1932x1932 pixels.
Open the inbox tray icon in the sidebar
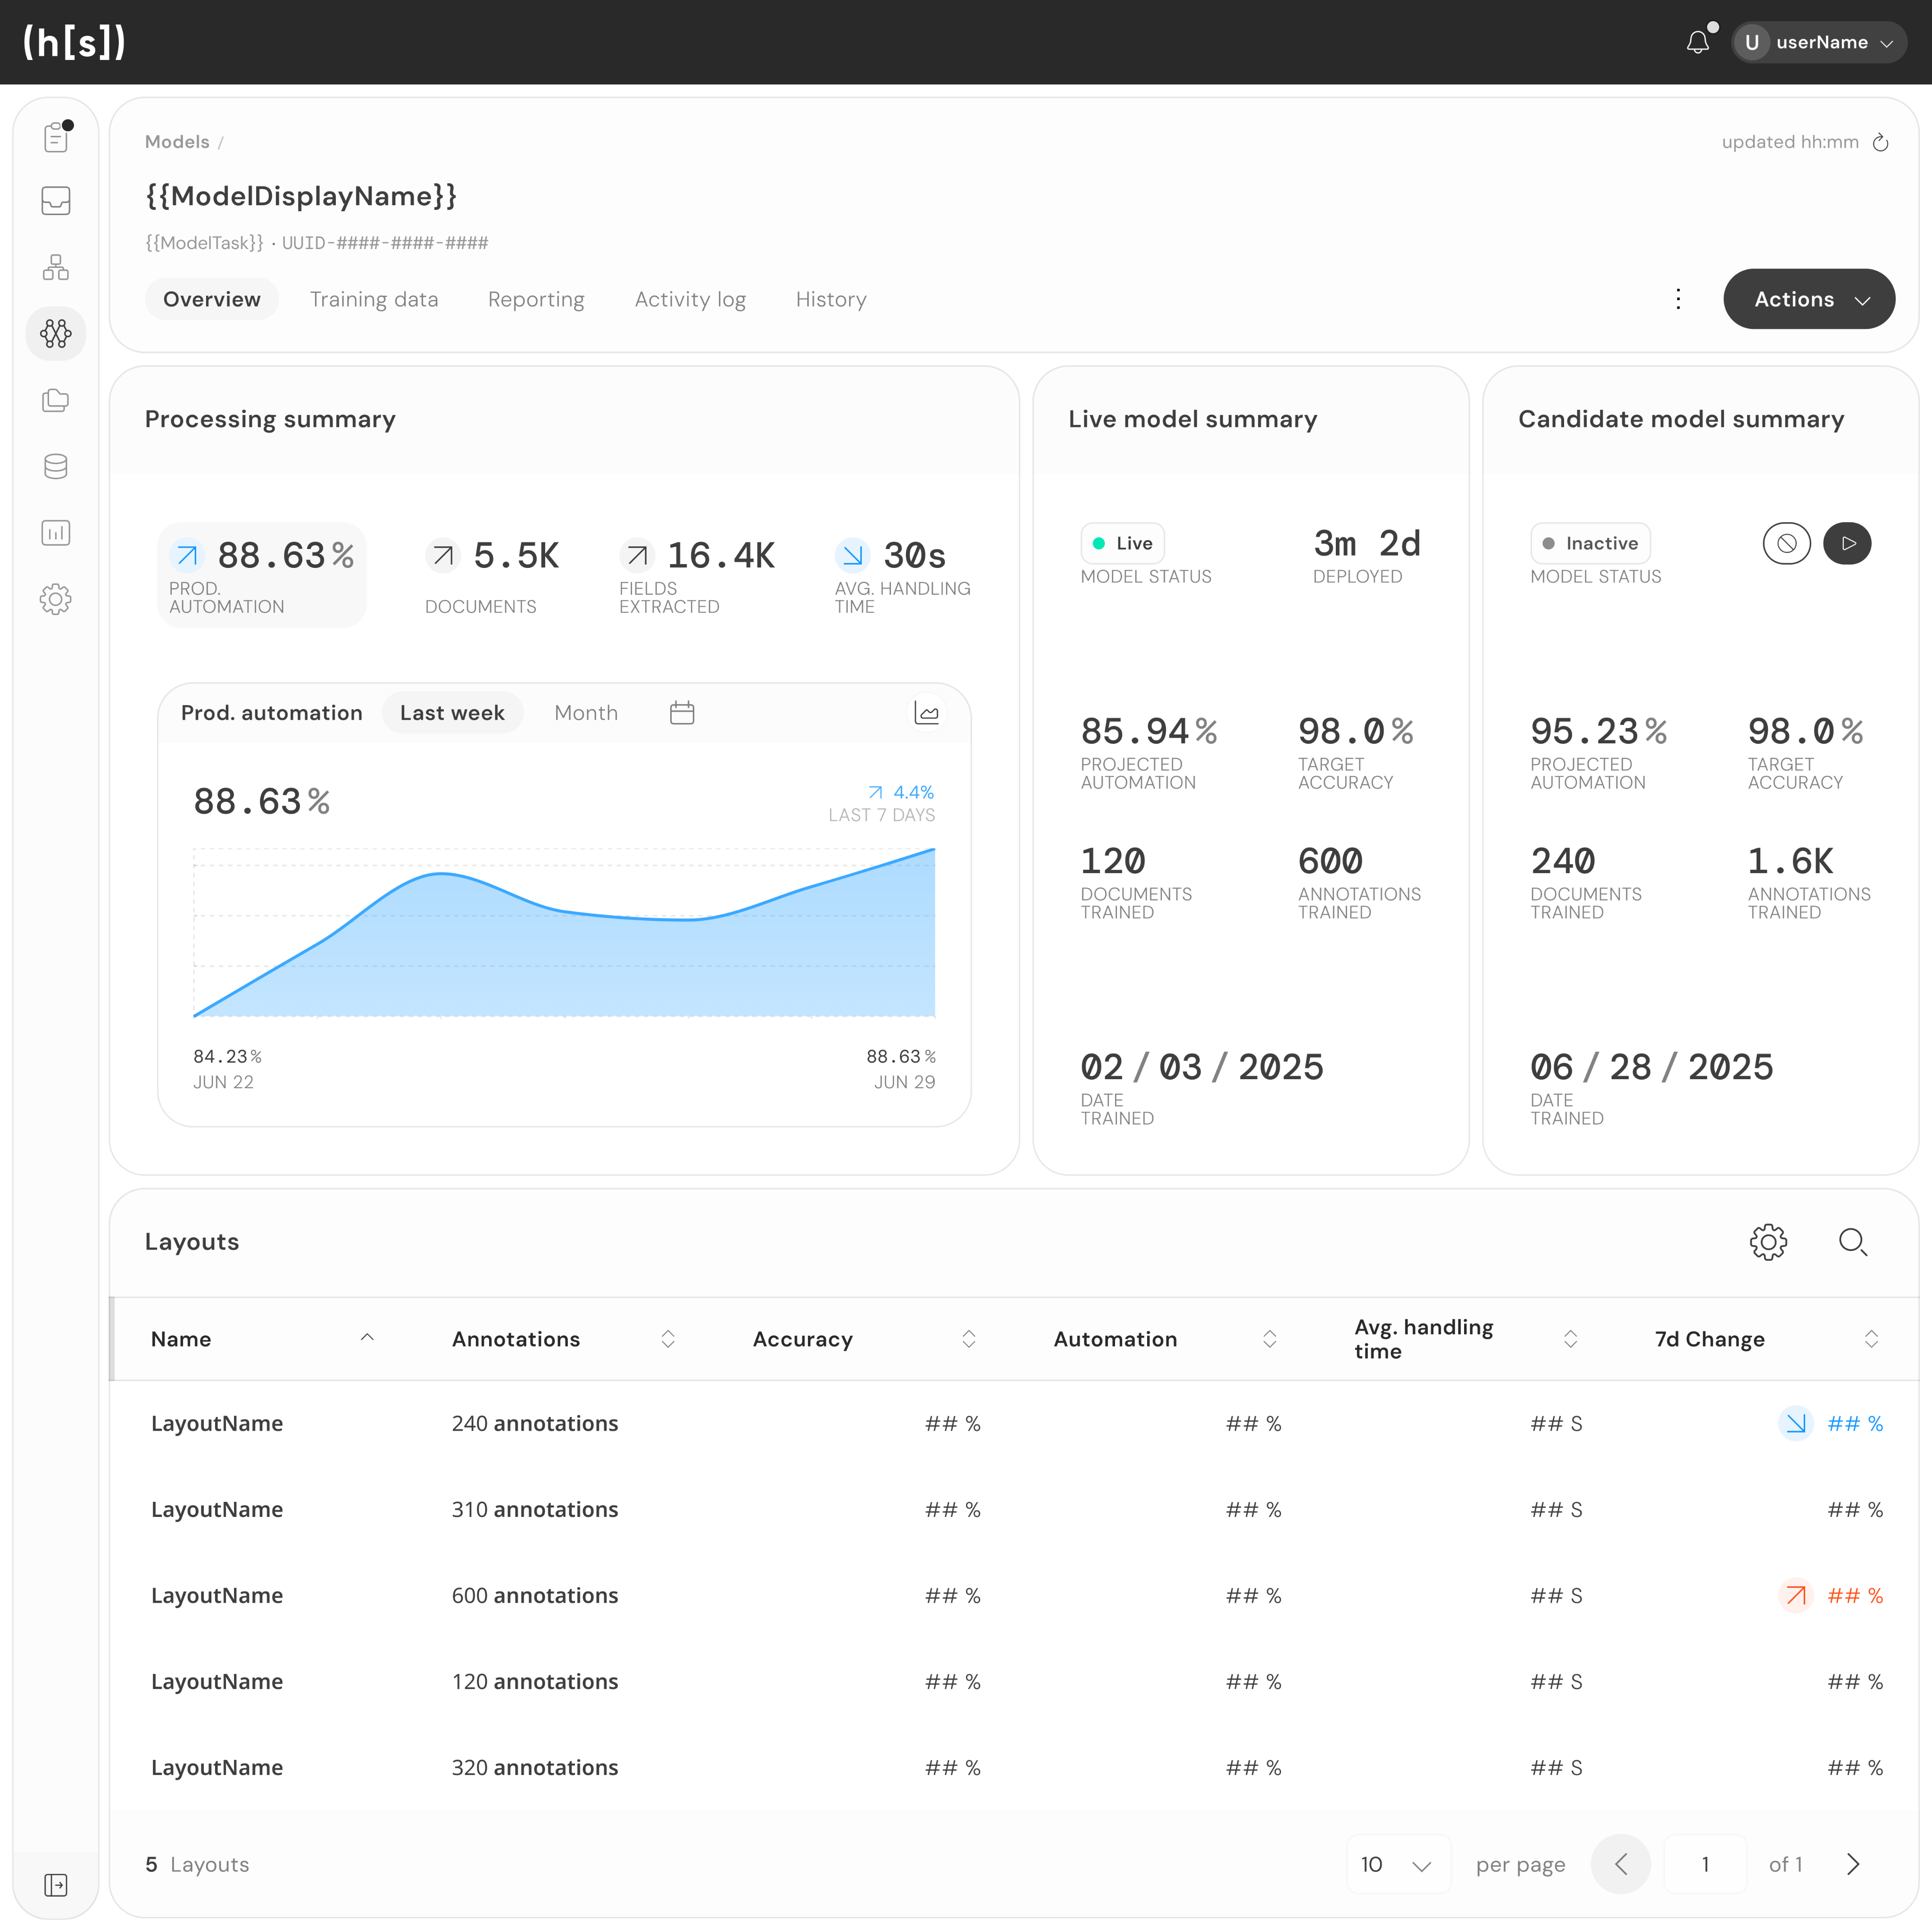click(x=56, y=201)
